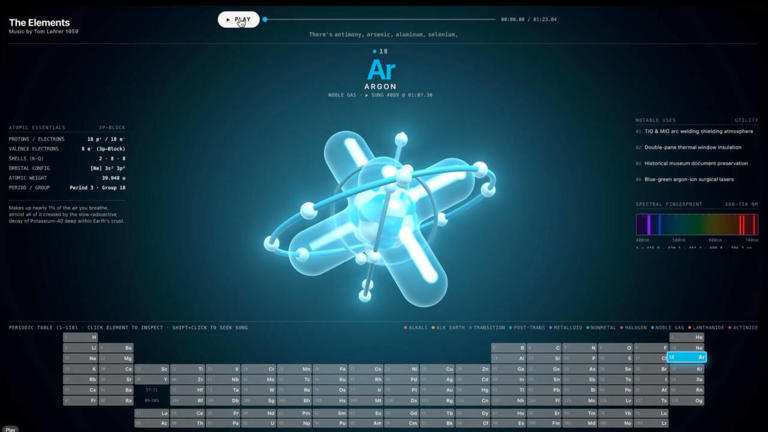Inspect the Gadolinium (Gd) element
The image size is (768, 432).
(401, 413)
